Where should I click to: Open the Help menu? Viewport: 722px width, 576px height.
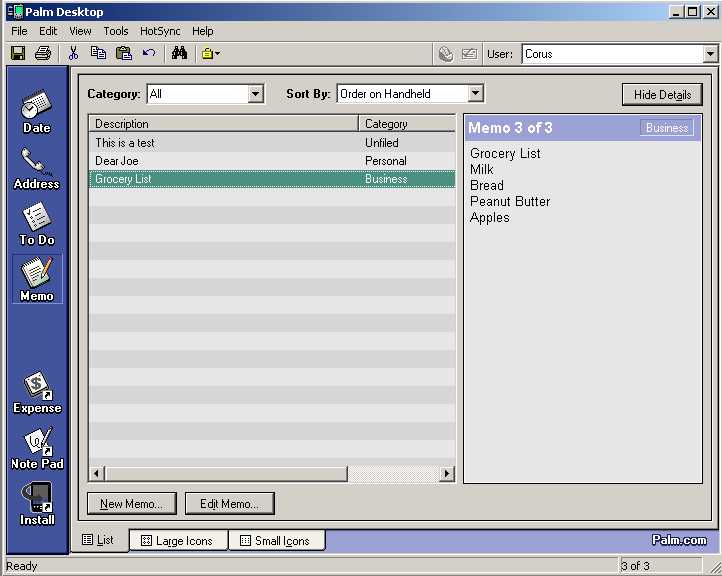(x=203, y=31)
